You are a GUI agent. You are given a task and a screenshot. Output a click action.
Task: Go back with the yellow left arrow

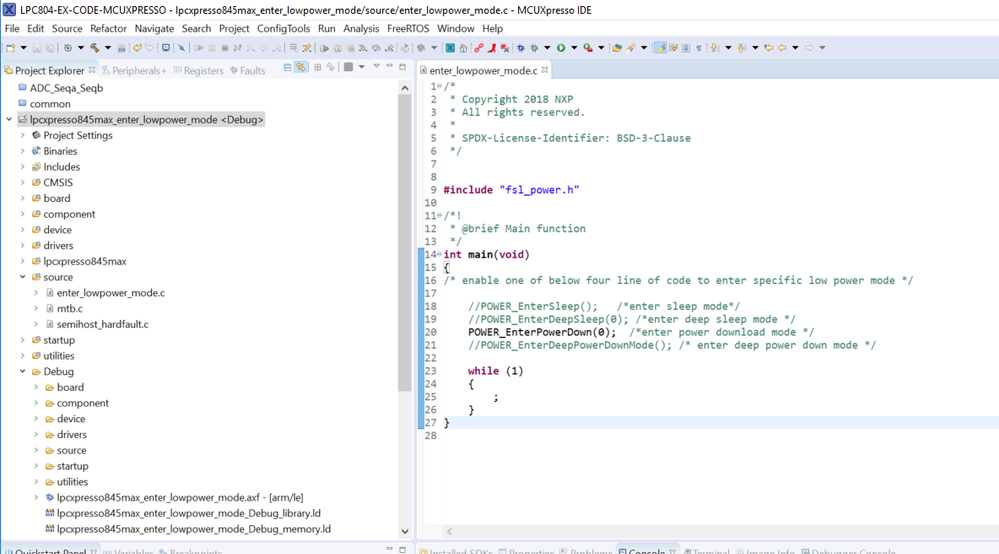point(782,48)
